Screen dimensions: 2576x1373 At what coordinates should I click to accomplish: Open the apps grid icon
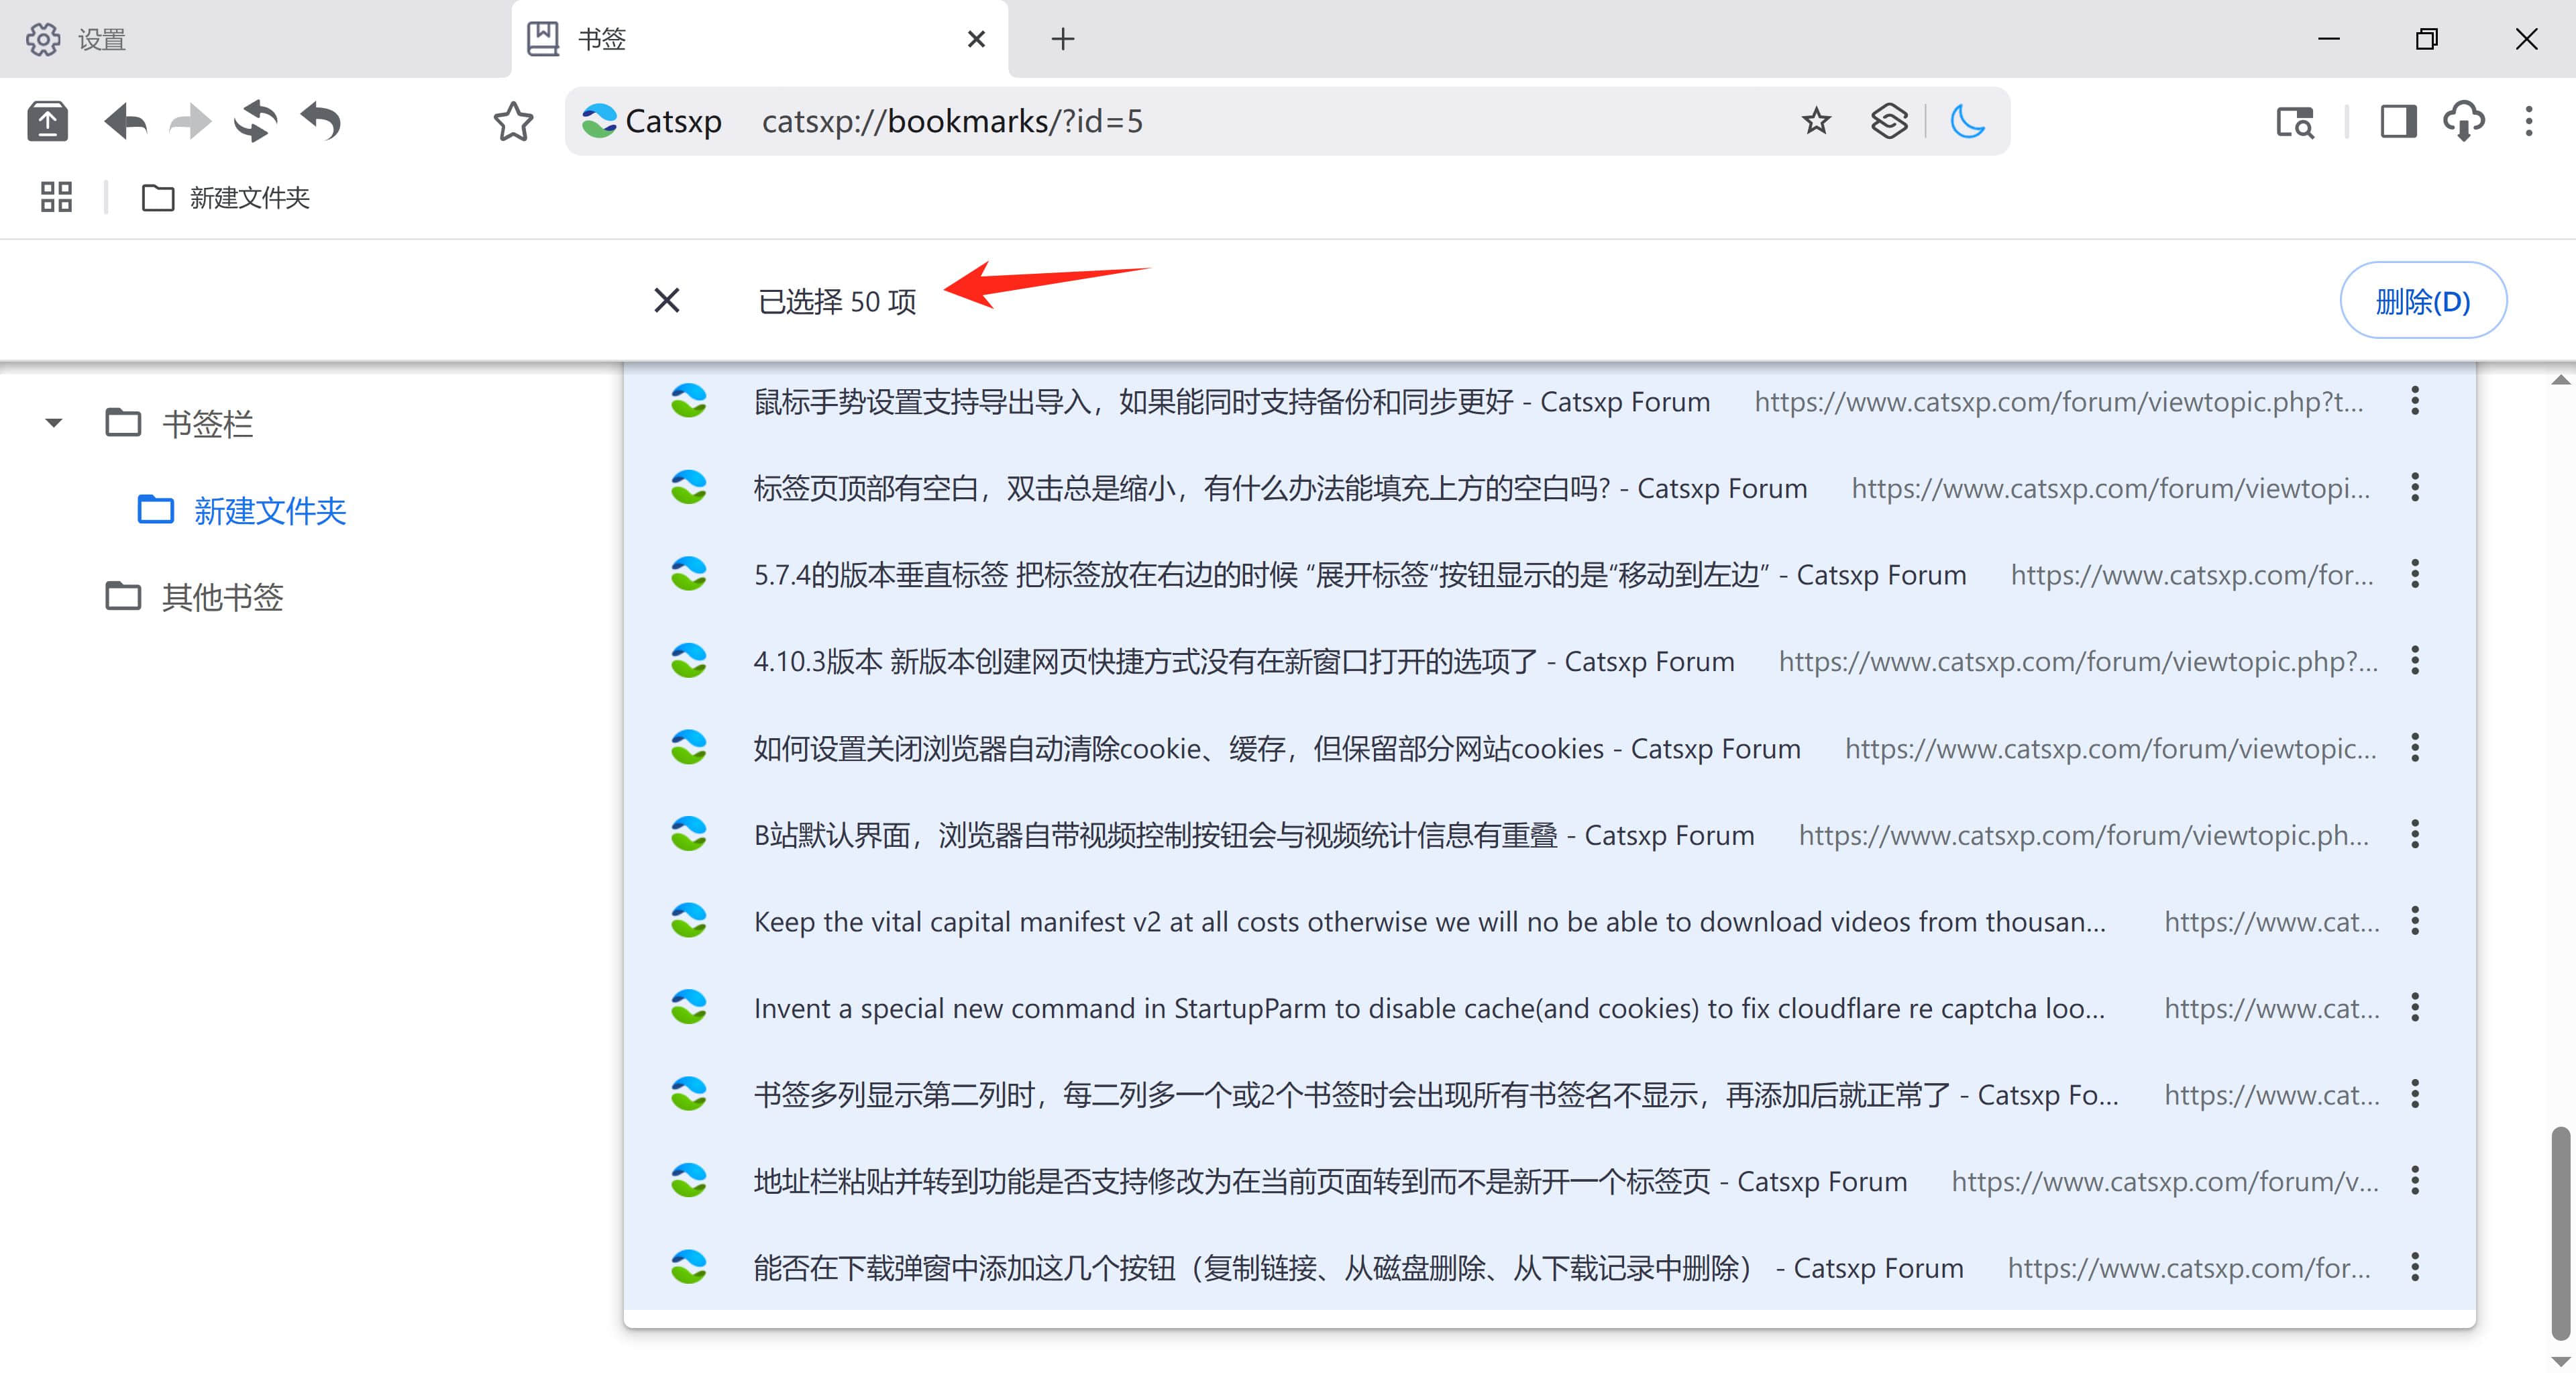56,197
